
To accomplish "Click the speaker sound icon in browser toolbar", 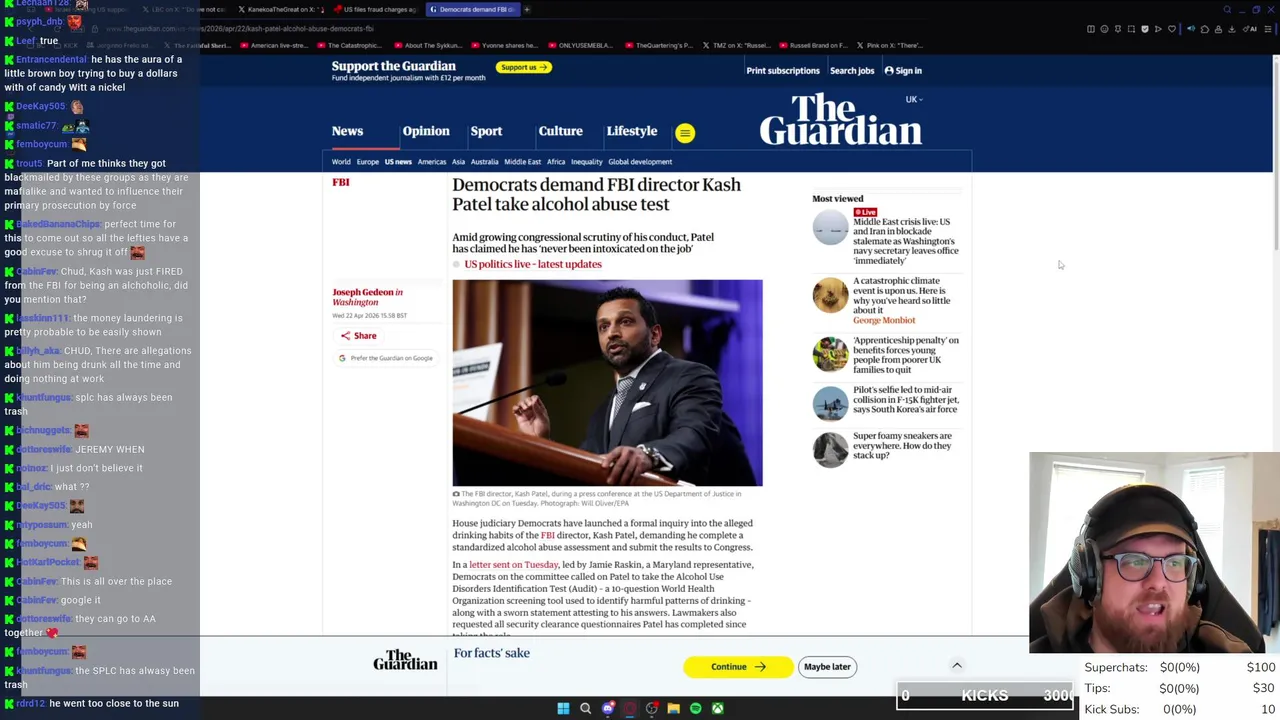I will [1191, 29].
